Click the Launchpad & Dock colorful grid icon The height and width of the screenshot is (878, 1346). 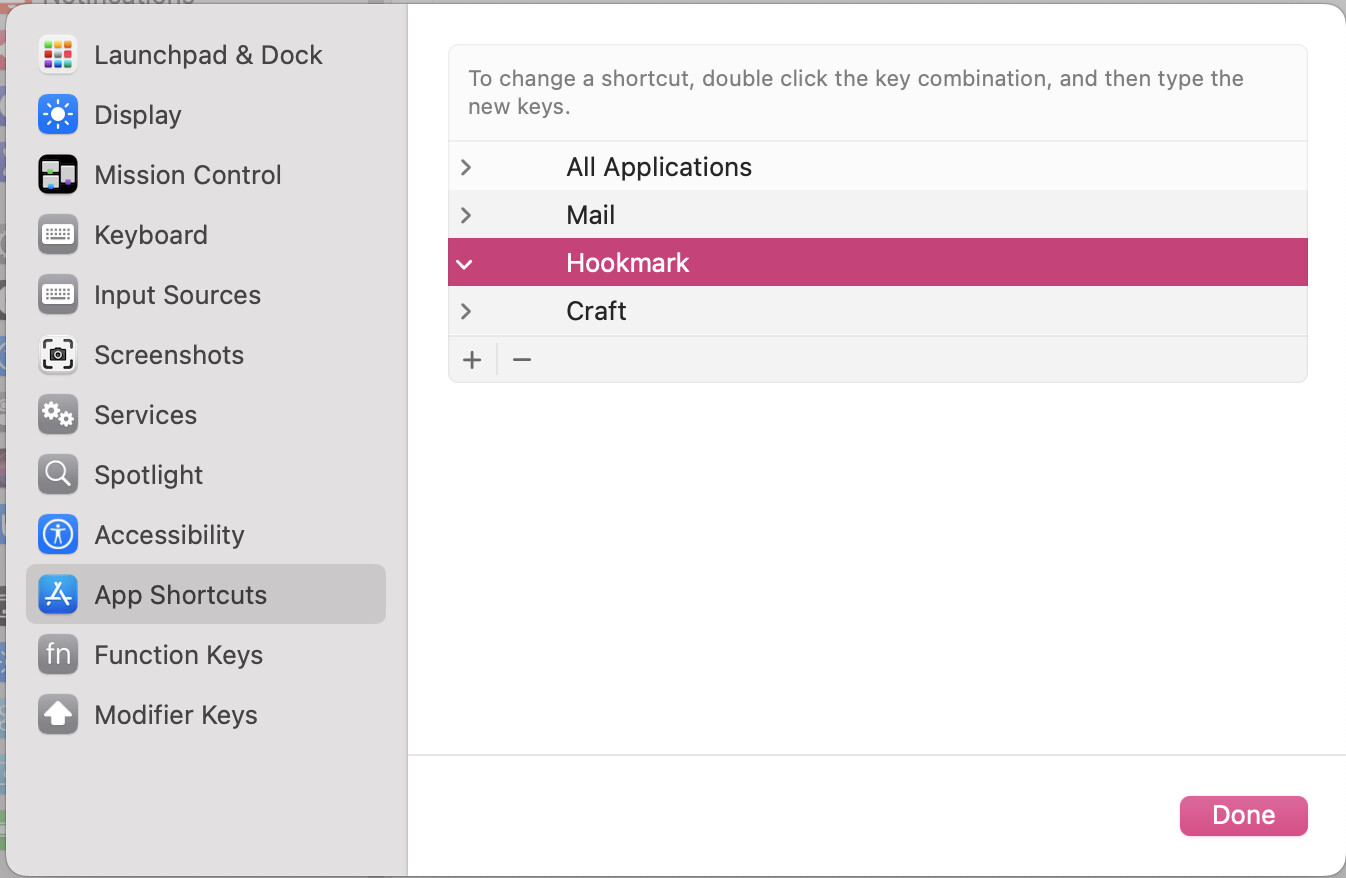coord(58,55)
